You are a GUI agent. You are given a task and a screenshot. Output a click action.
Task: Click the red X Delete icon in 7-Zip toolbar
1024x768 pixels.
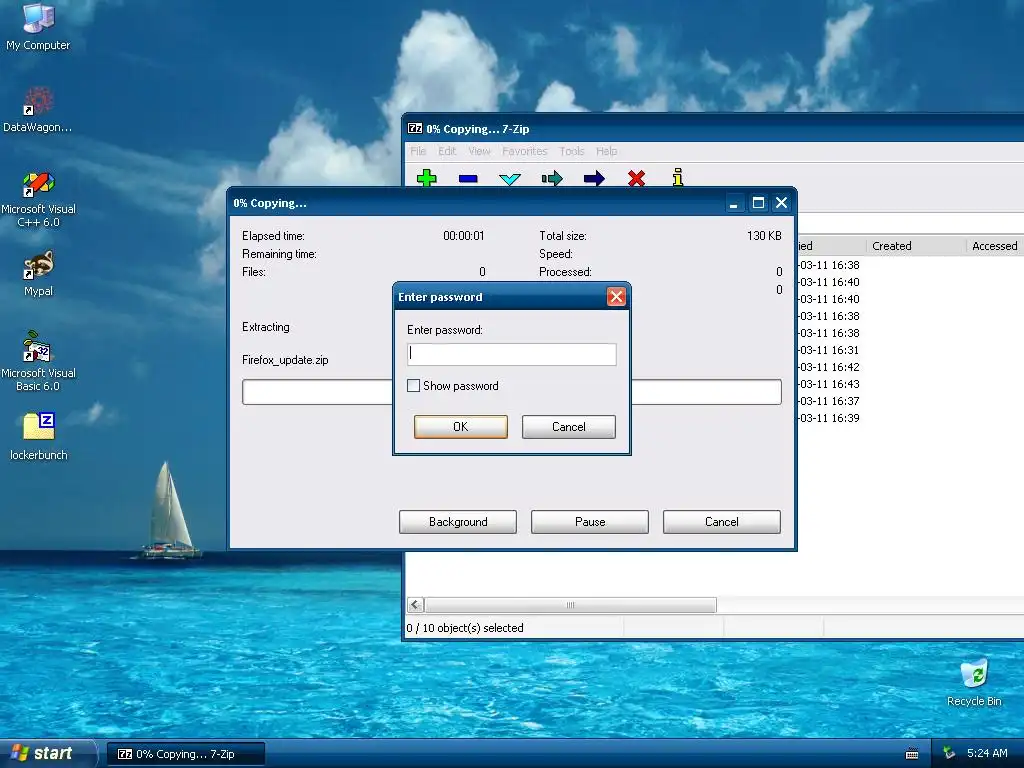(x=636, y=178)
